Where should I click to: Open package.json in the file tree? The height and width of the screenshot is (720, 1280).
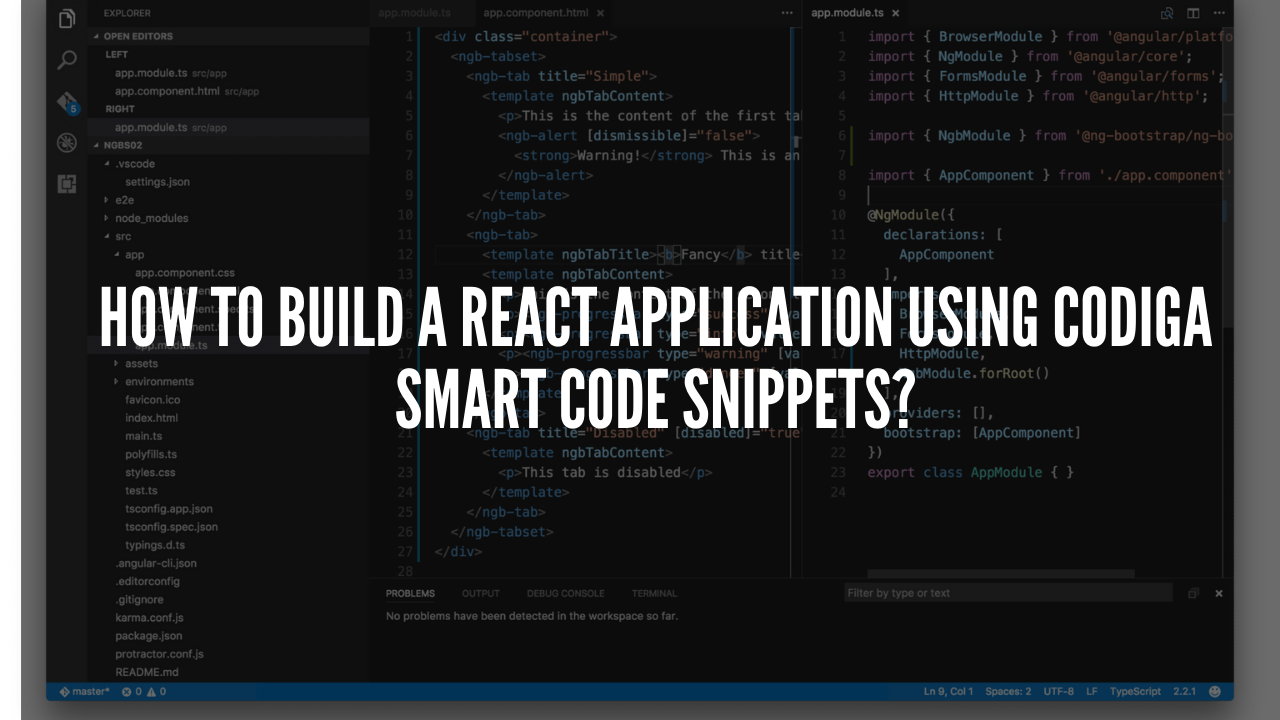coord(149,636)
